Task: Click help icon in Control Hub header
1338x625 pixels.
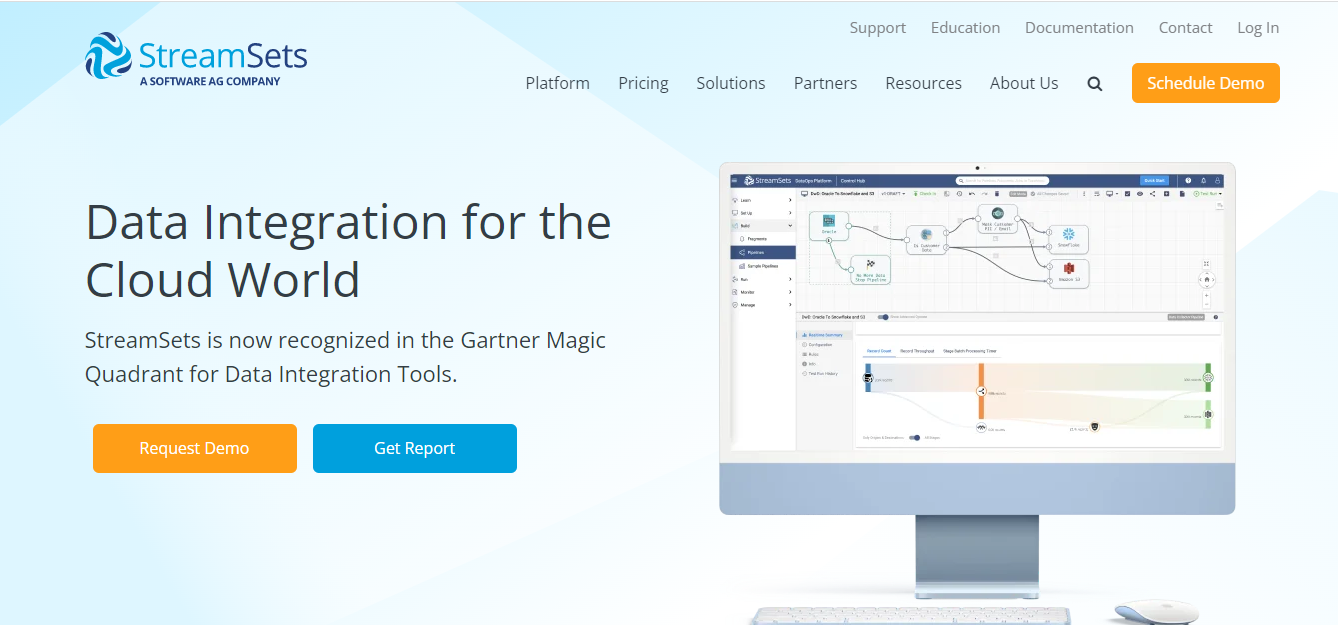Action: 1188,181
